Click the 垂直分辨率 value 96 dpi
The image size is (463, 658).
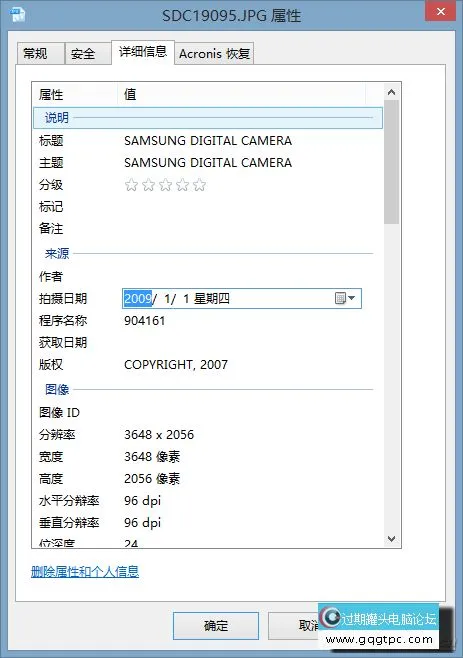point(142,522)
